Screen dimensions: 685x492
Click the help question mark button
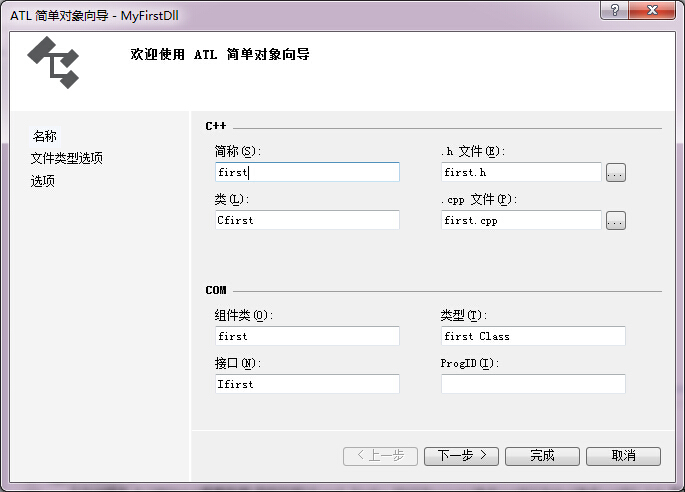pyautogui.click(x=615, y=11)
